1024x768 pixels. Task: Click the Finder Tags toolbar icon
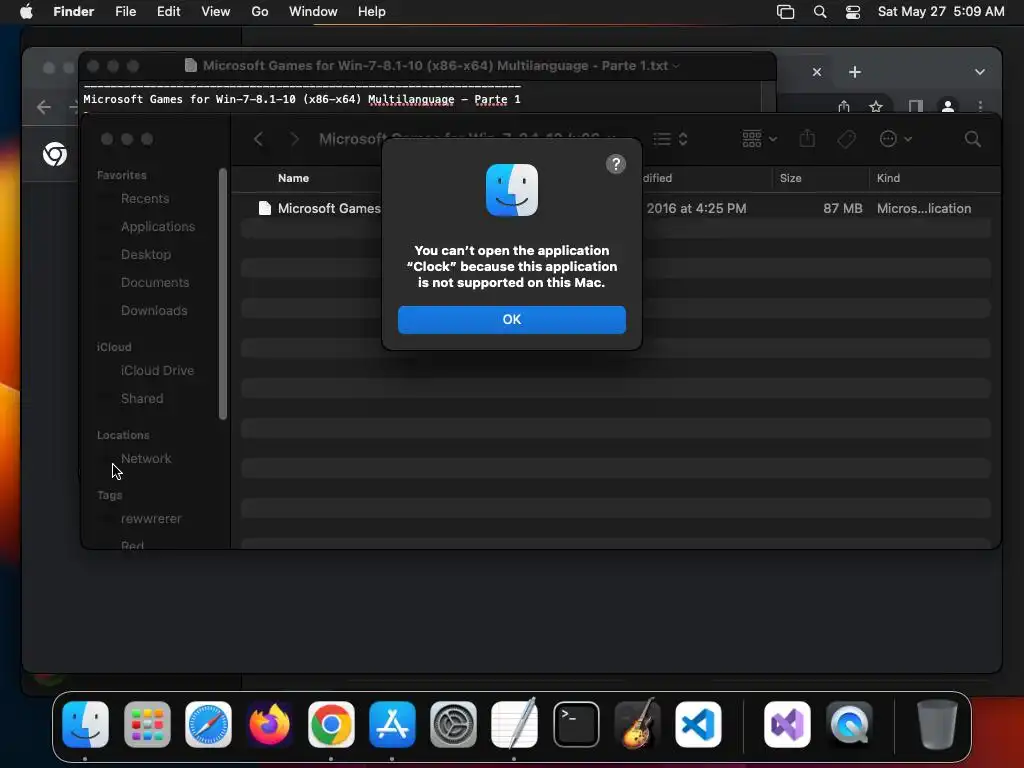tap(846, 138)
